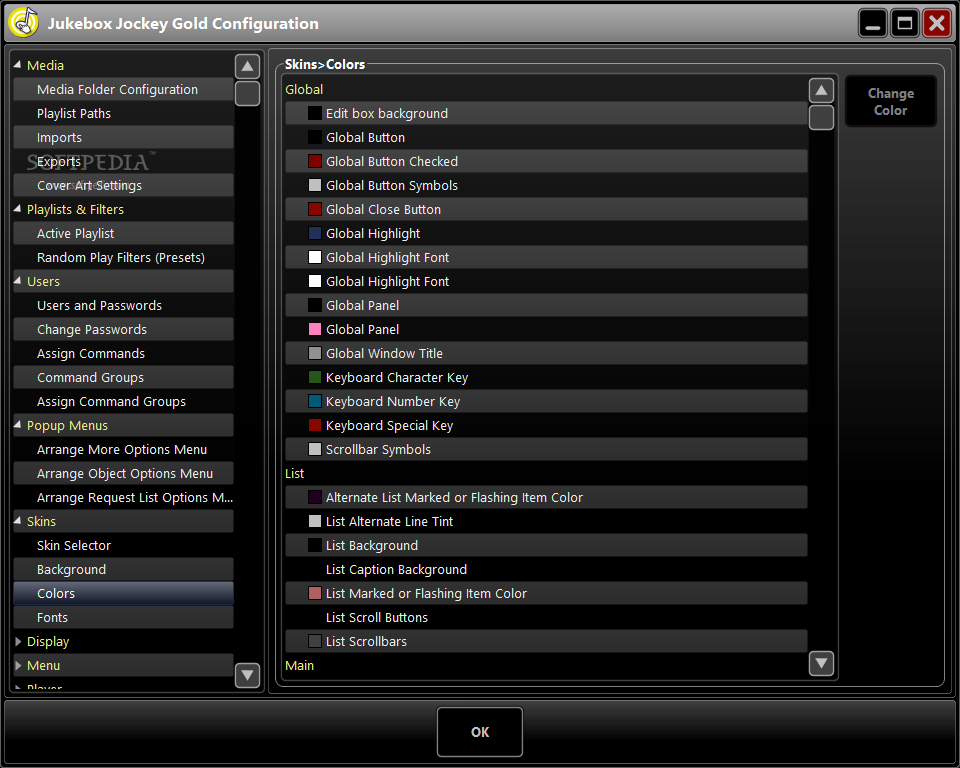Viewport: 960px width, 768px height.
Task: Open Random Play Filters (Presets)
Action: (x=123, y=257)
